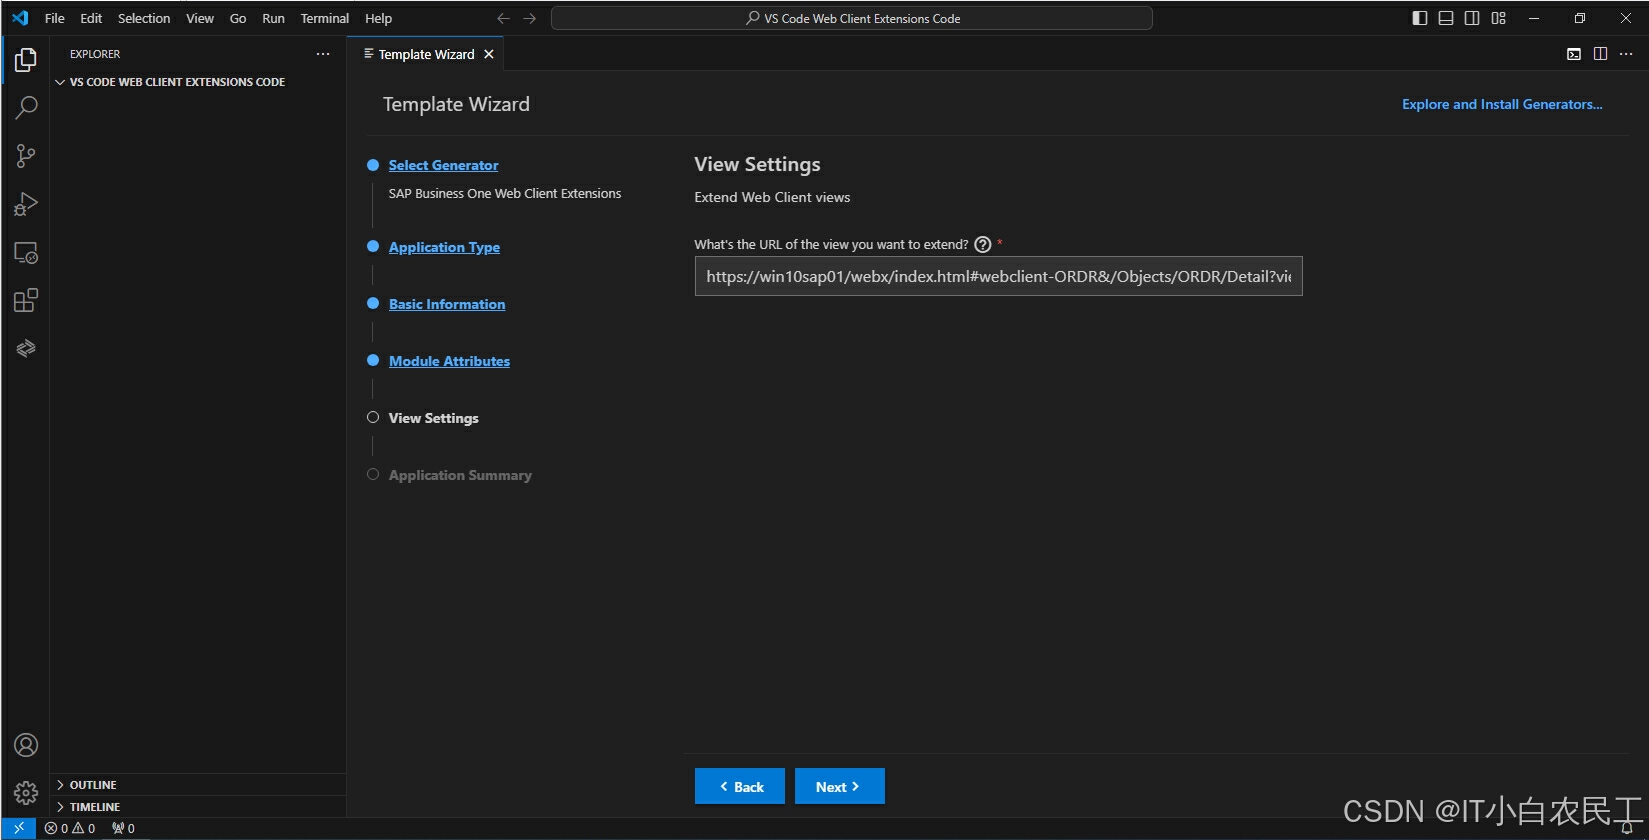Image resolution: width=1649 pixels, height=840 pixels.
Task: Open Source Control view icon
Action: [26, 155]
